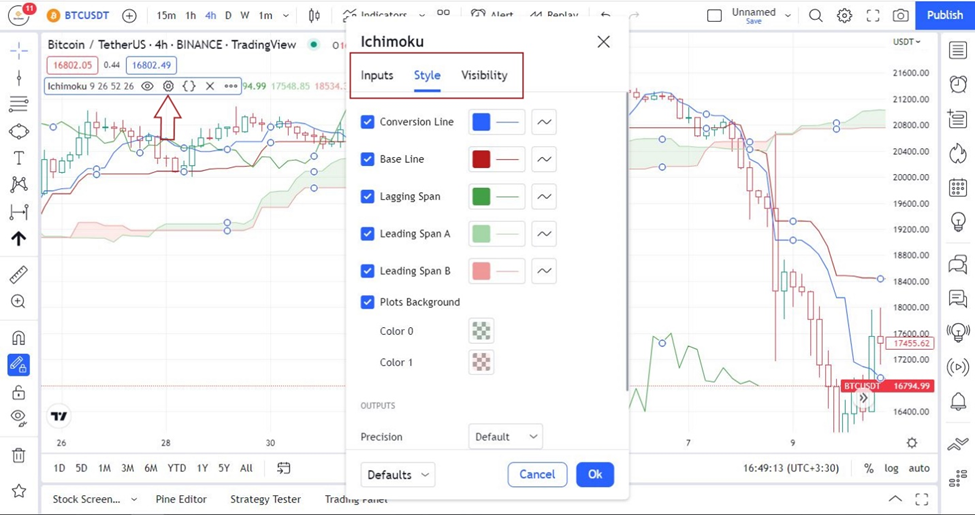Toggle the magnet mode icon
The image size is (975, 515).
19,338
